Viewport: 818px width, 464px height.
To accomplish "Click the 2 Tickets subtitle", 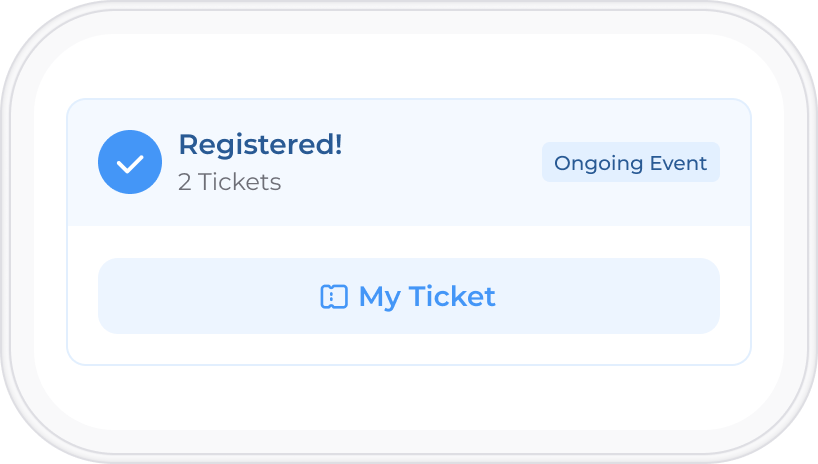I will tap(230, 182).
